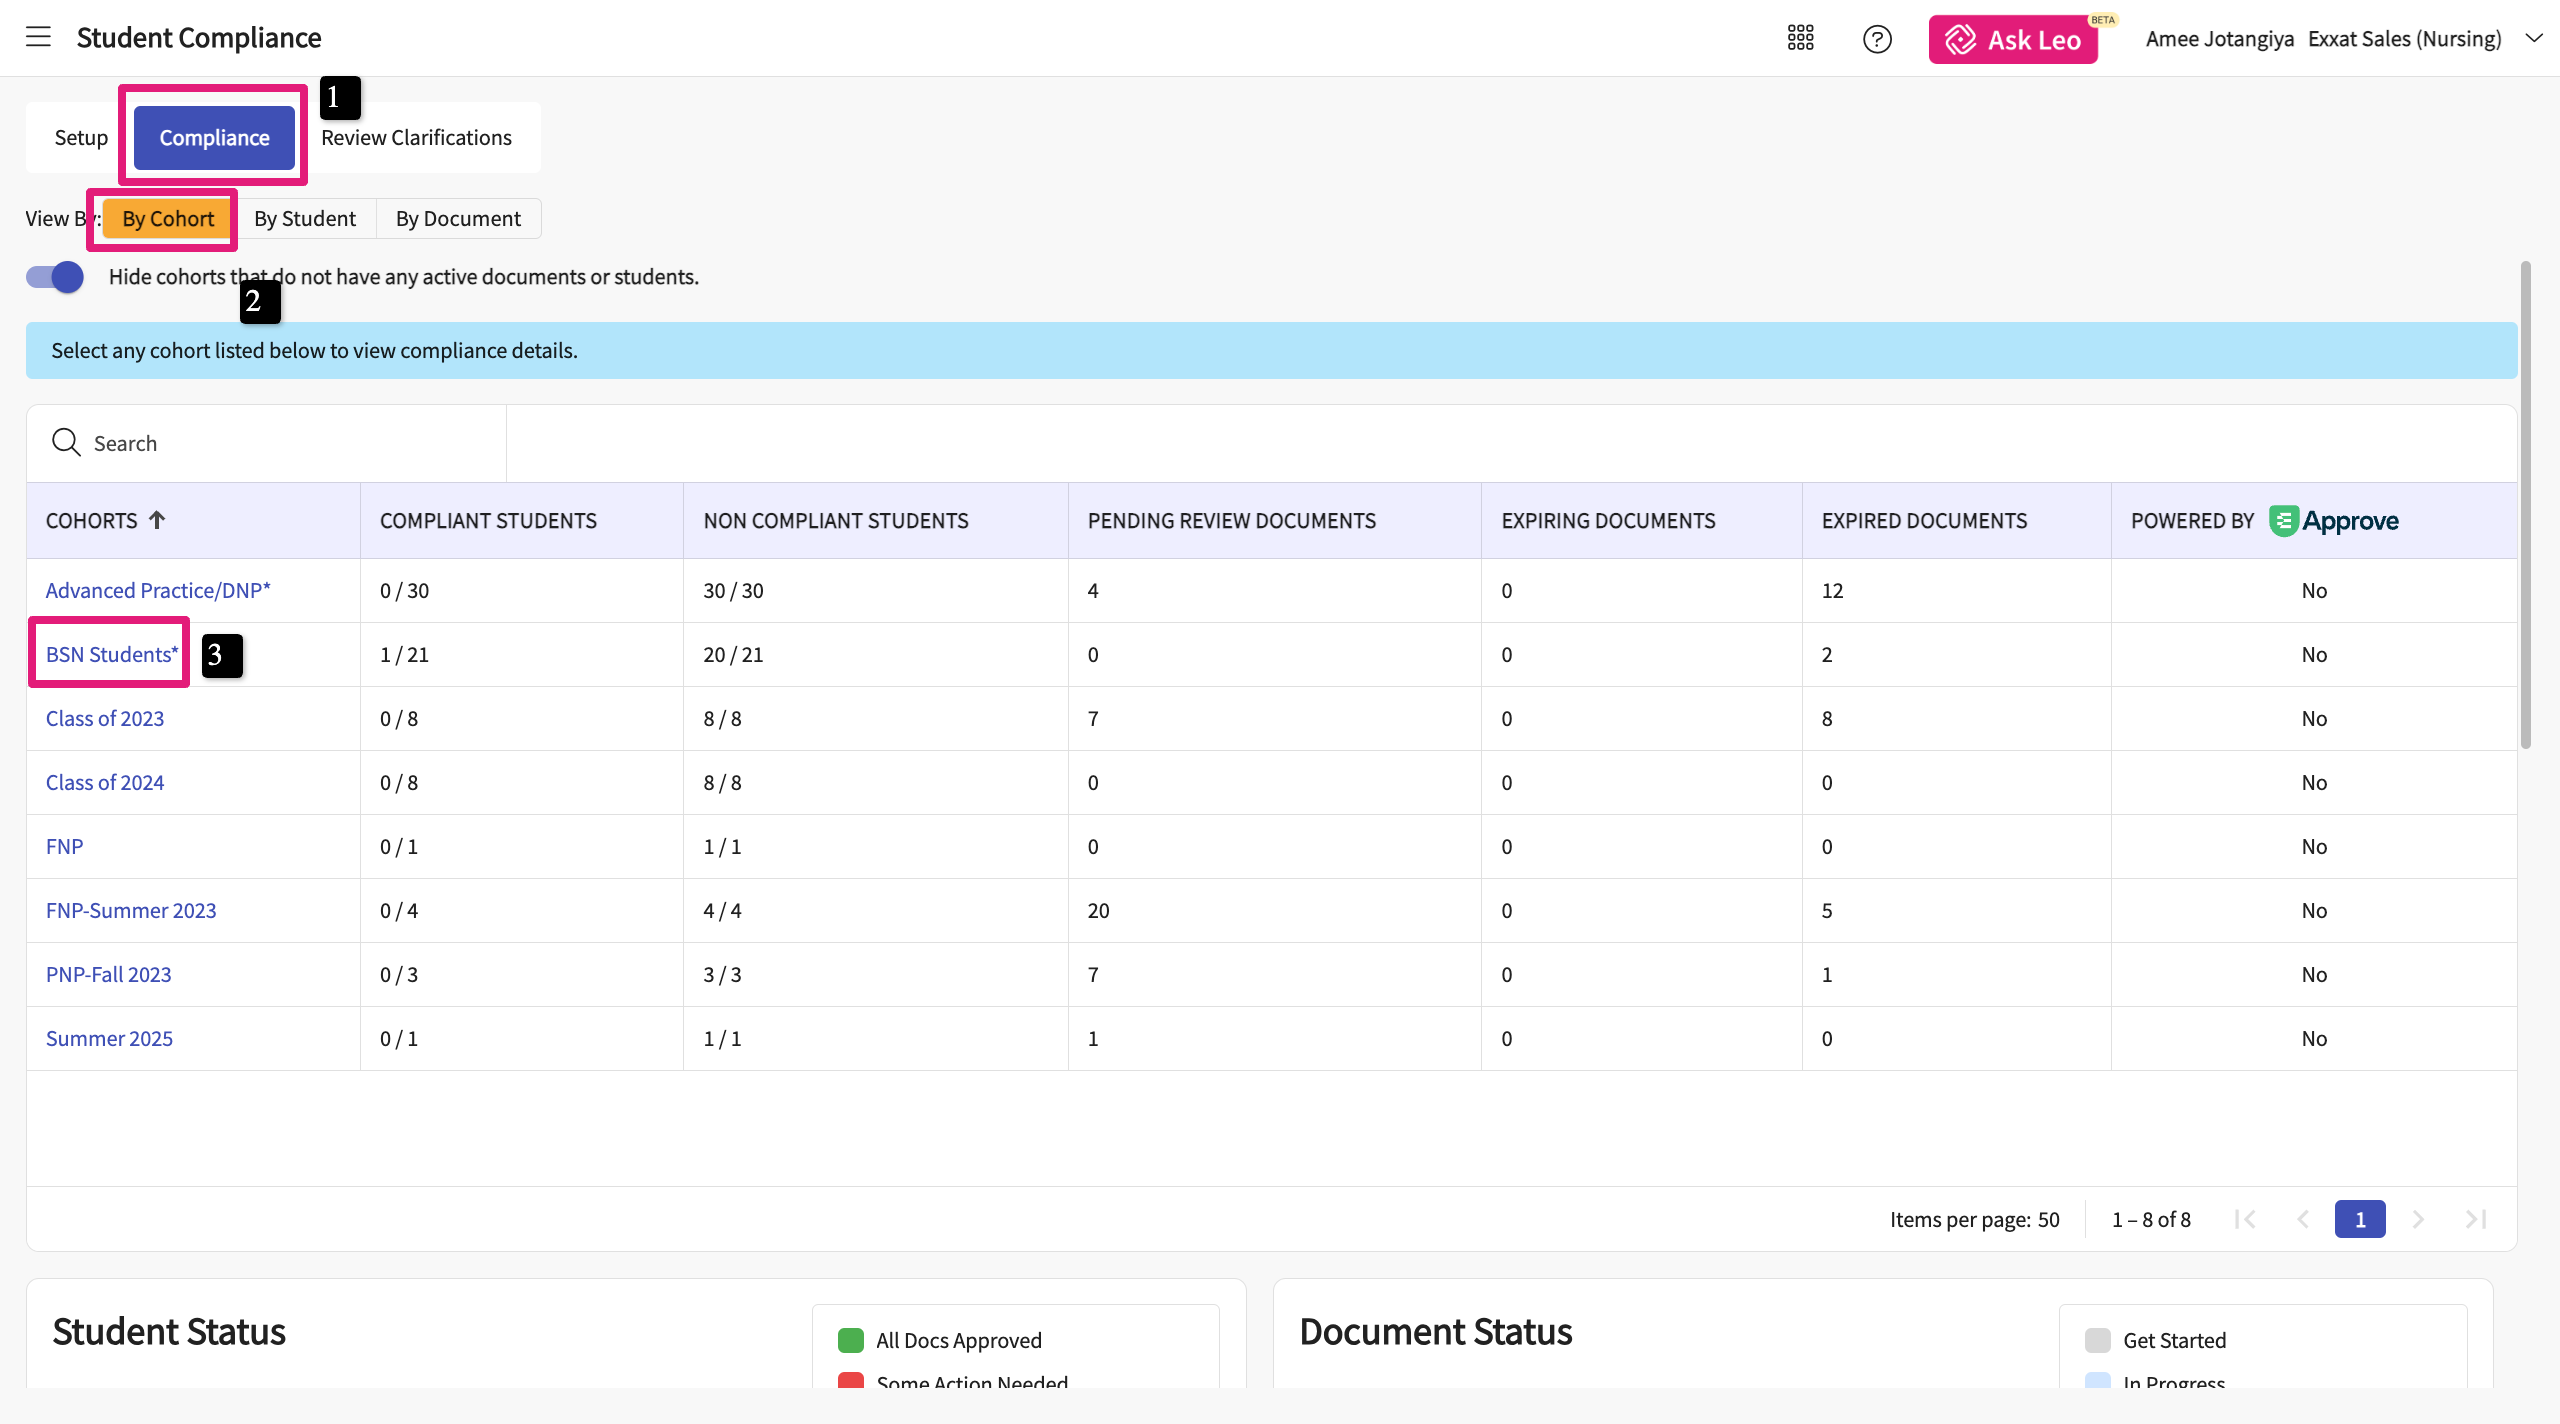Sort cohorts using the arrow icon
2560x1424 pixels.
pyautogui.click(x=157, y=520)
